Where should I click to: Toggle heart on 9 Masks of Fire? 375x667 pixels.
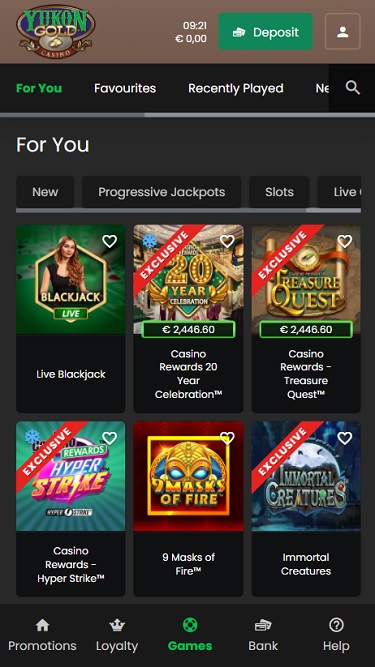[x=227, y=438]
